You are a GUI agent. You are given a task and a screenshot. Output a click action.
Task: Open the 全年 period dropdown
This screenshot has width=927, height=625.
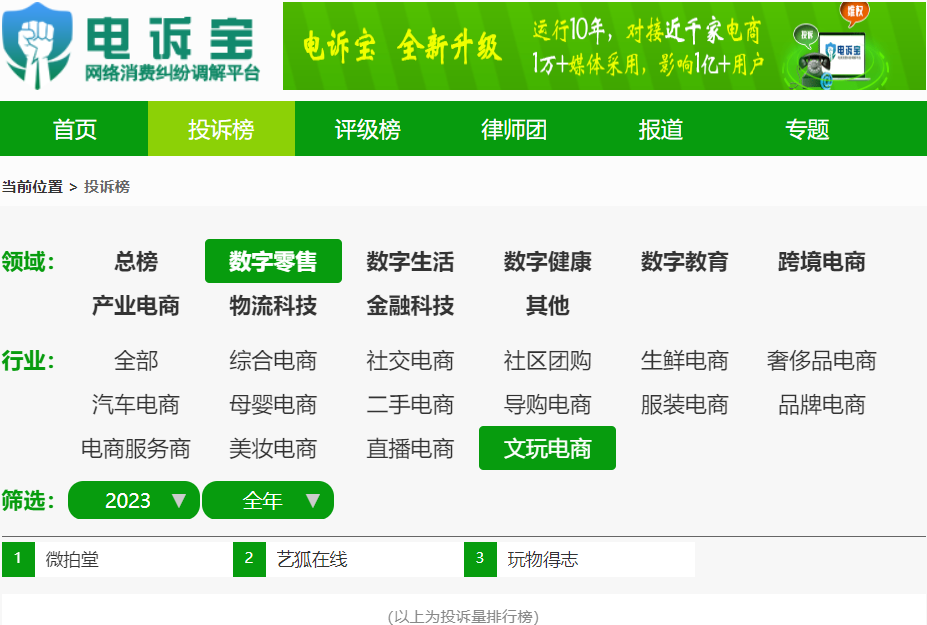coord(268,500)
